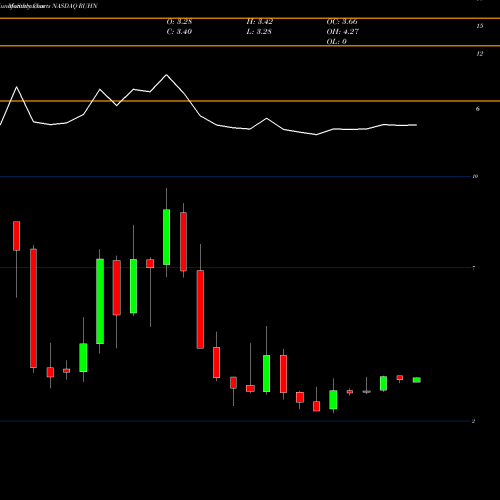Select the last green candle on the right
This screenshot has width=500, height=500.
point(417,380)
